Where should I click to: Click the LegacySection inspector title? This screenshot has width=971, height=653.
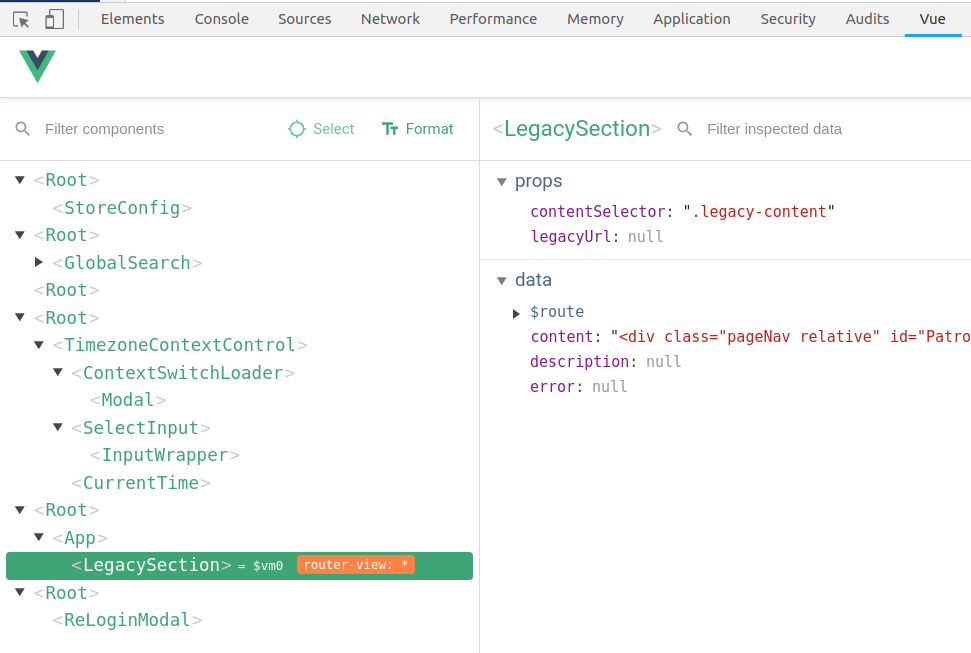577,129
